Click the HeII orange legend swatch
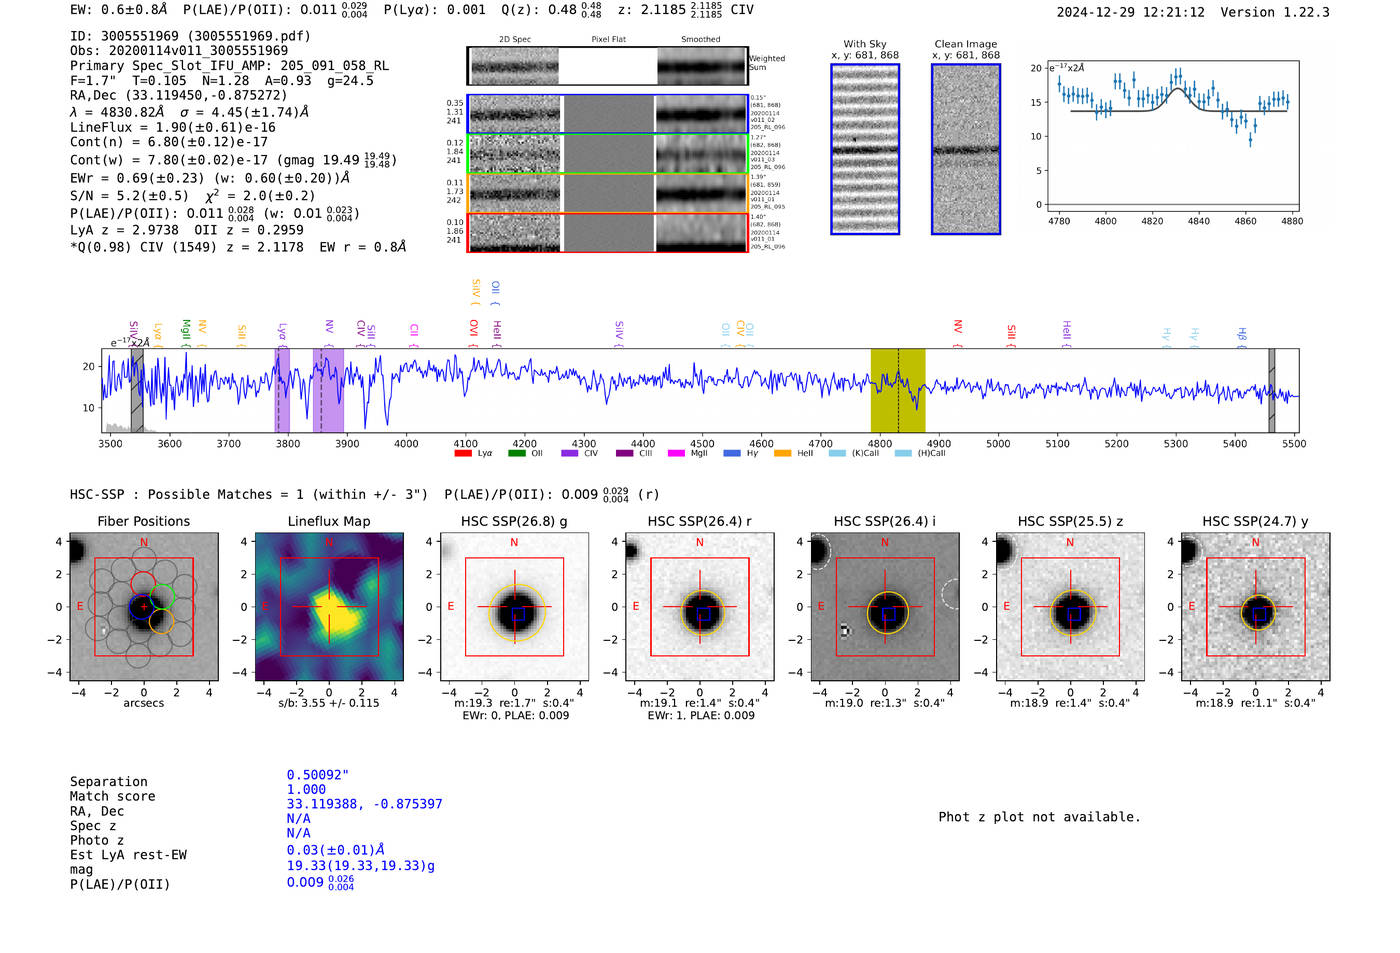 [x=782, y=454]
